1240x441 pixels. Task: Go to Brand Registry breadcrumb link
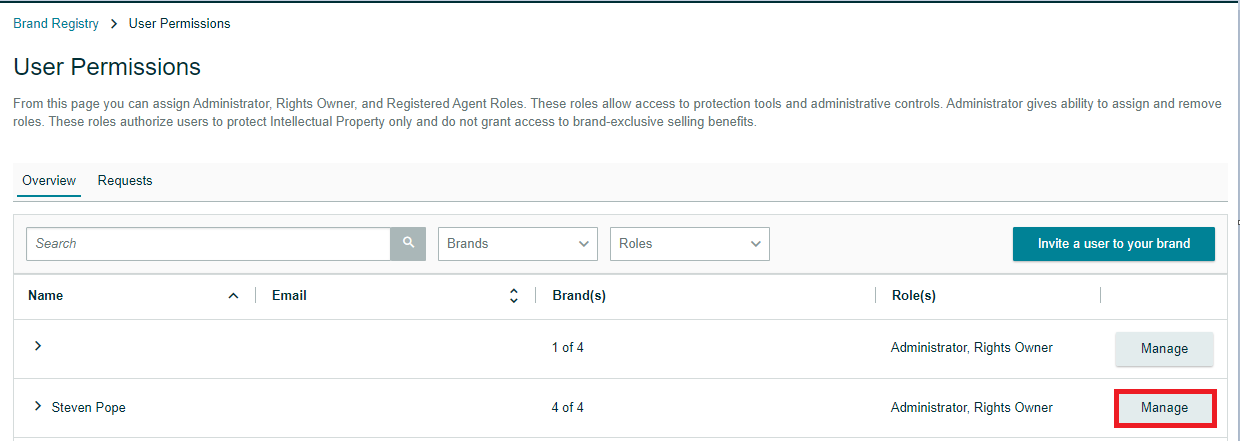pyautogui.click(x=56, y=24)
